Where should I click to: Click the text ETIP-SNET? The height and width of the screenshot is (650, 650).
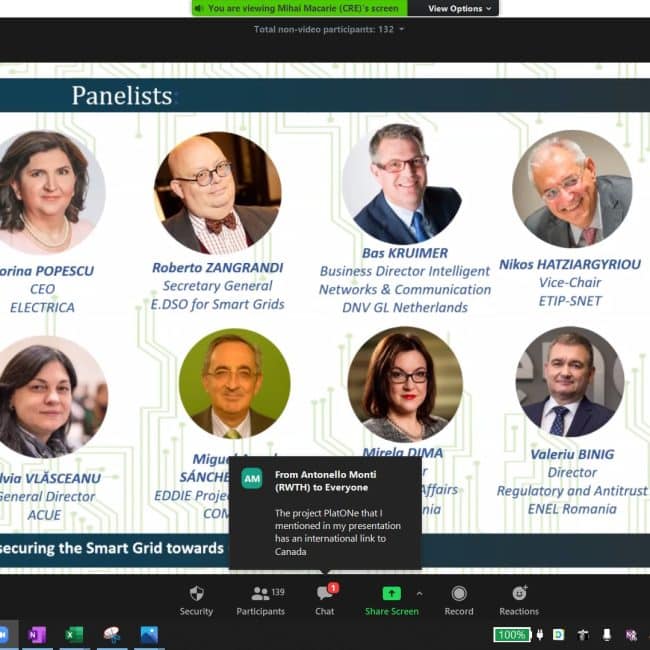(x=570, y=301)
